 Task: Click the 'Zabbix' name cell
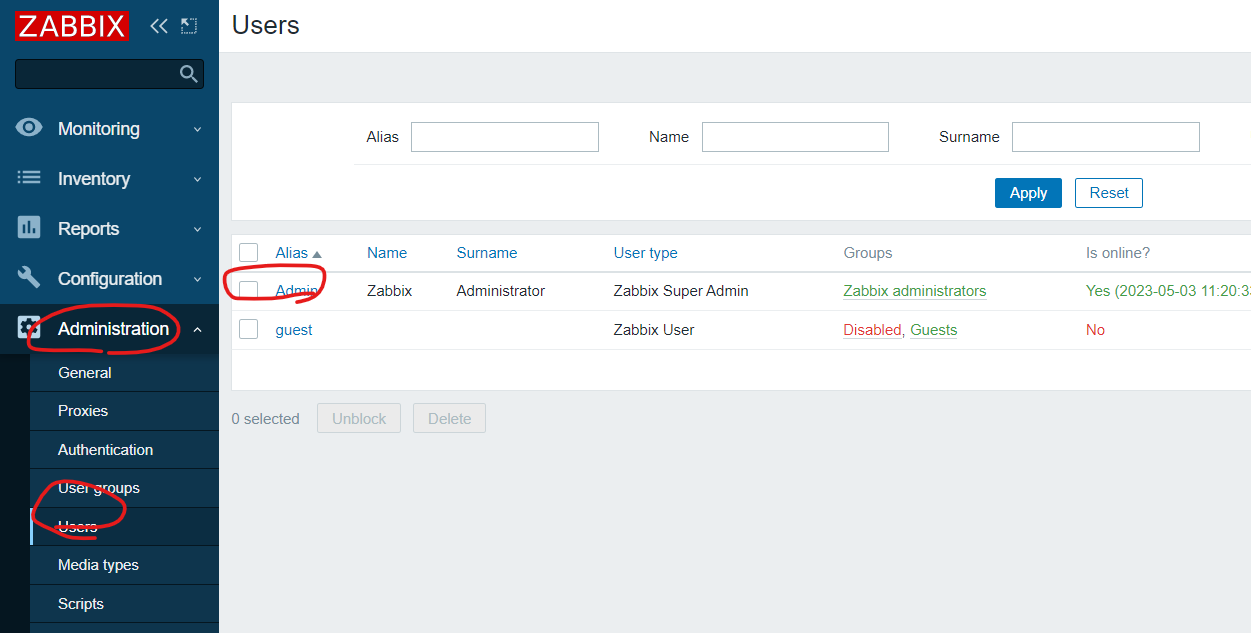[390, 291]
